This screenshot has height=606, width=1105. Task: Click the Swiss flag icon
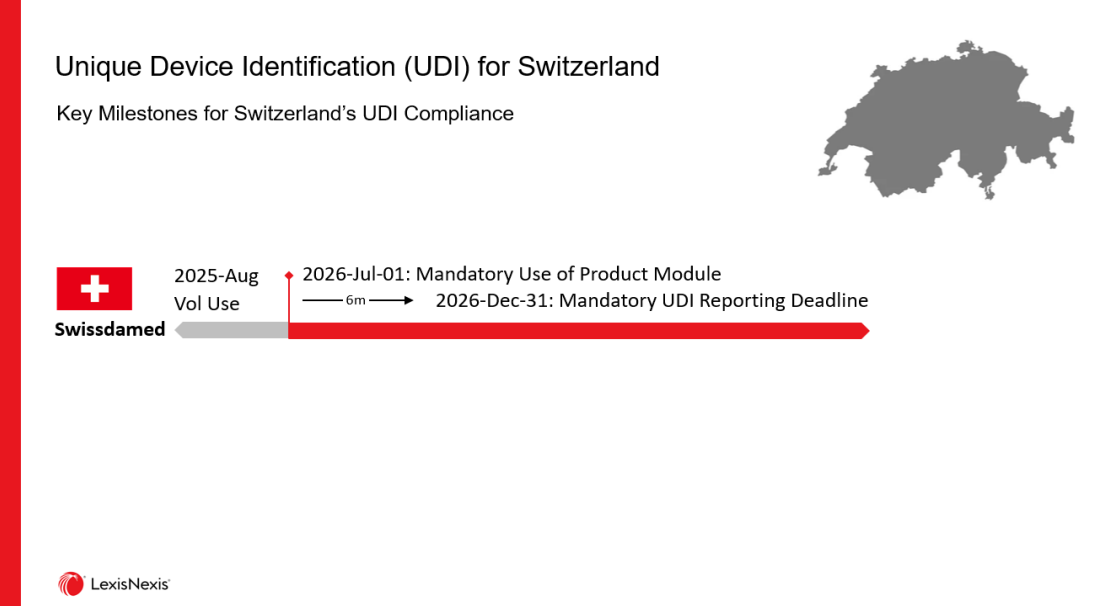click(x=94, y=289)
